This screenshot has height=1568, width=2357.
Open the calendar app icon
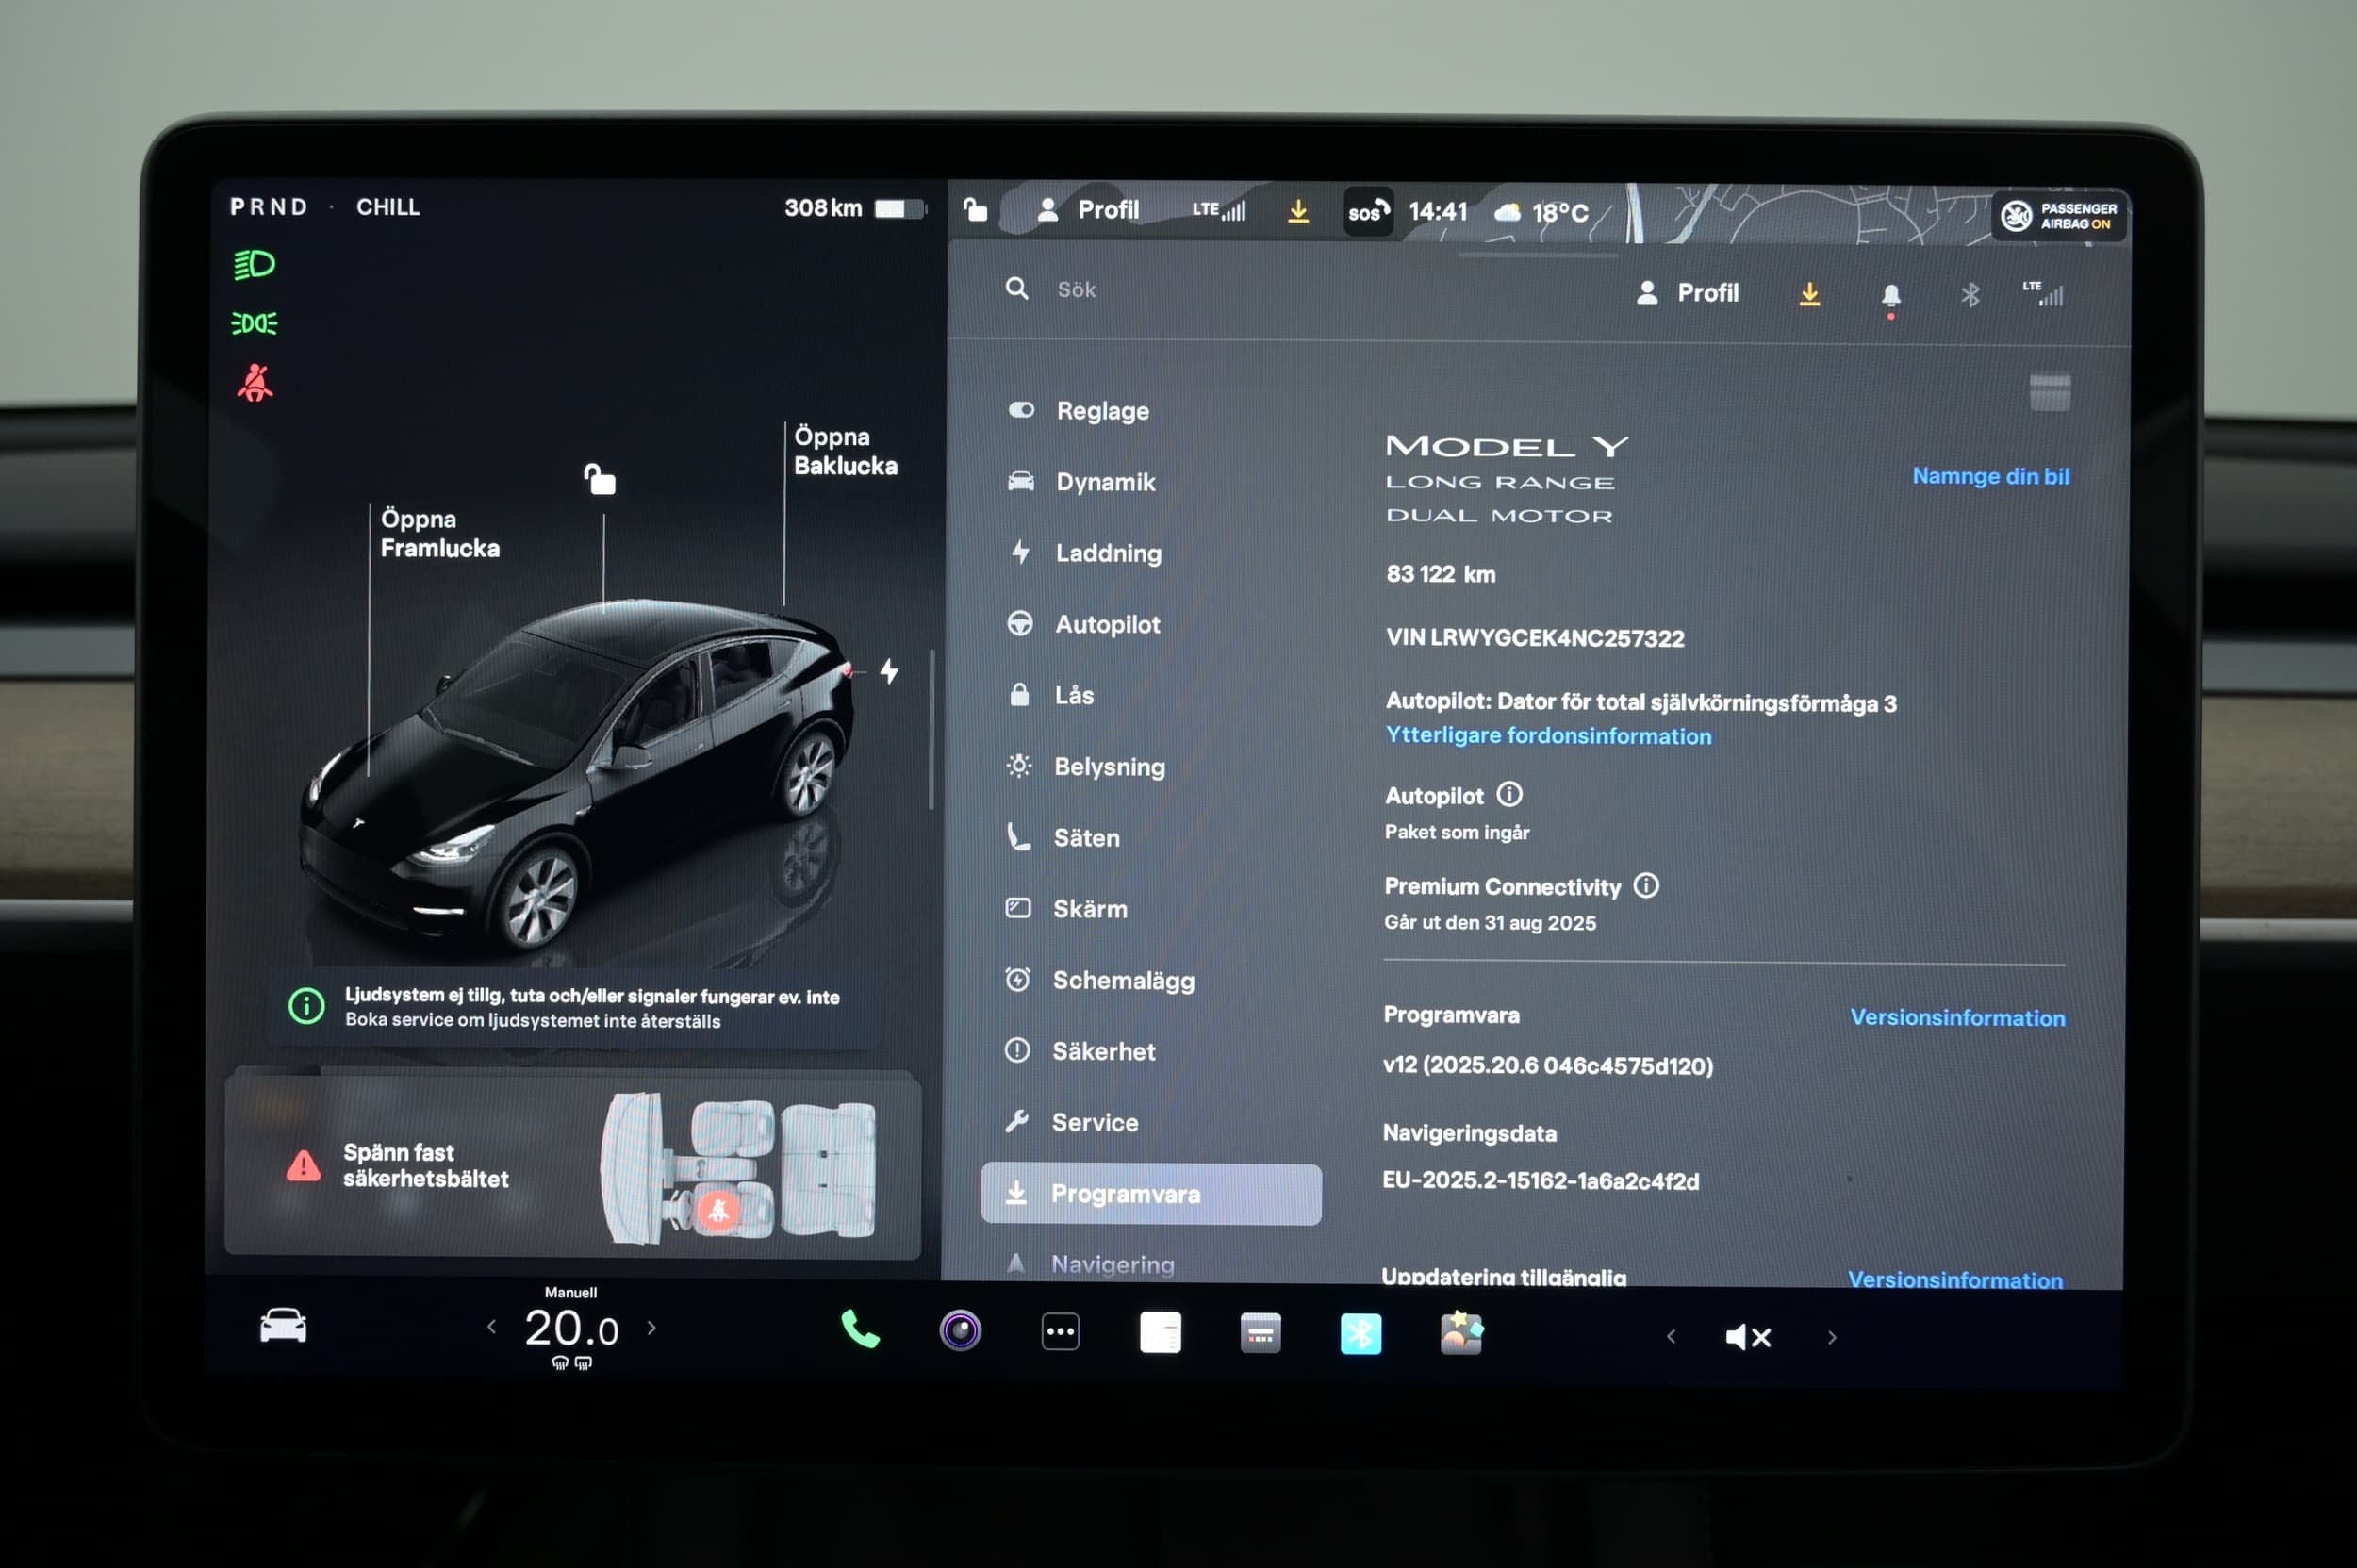pyautogui.click(x=1260, y=1333)
